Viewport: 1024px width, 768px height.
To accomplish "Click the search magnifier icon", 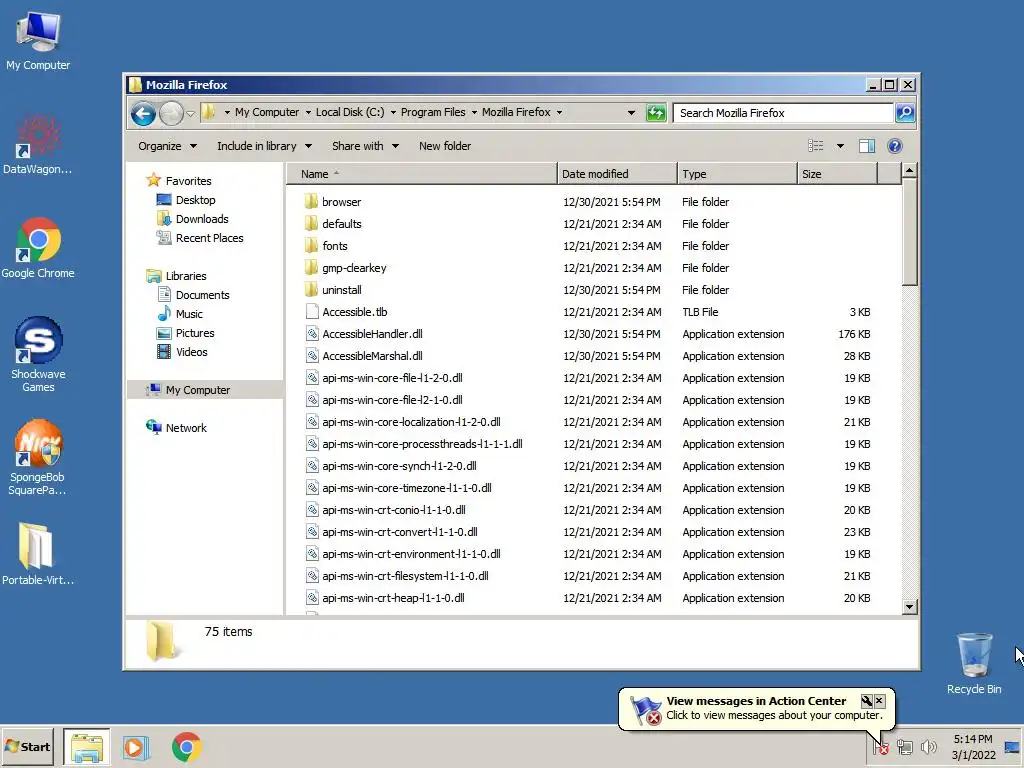I will tap(904, 113).
